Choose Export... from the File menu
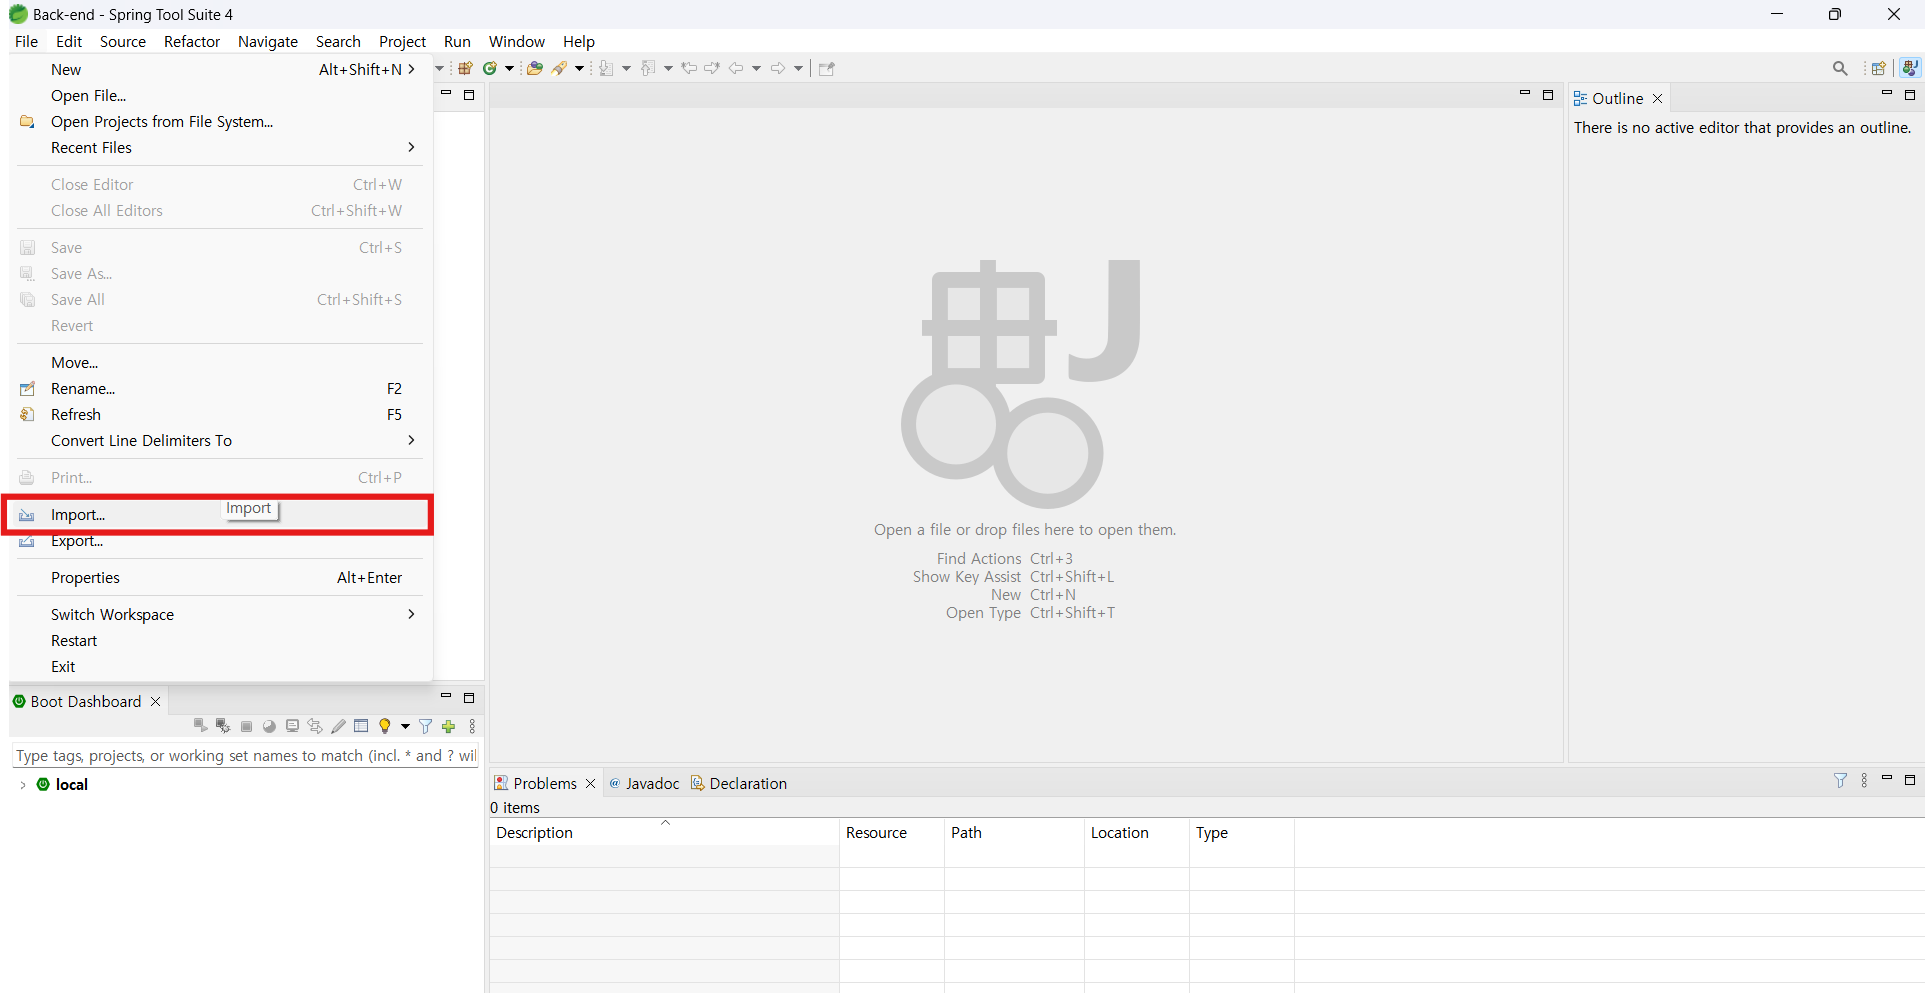The image size is (1925, 993). (x=220, y=541)
